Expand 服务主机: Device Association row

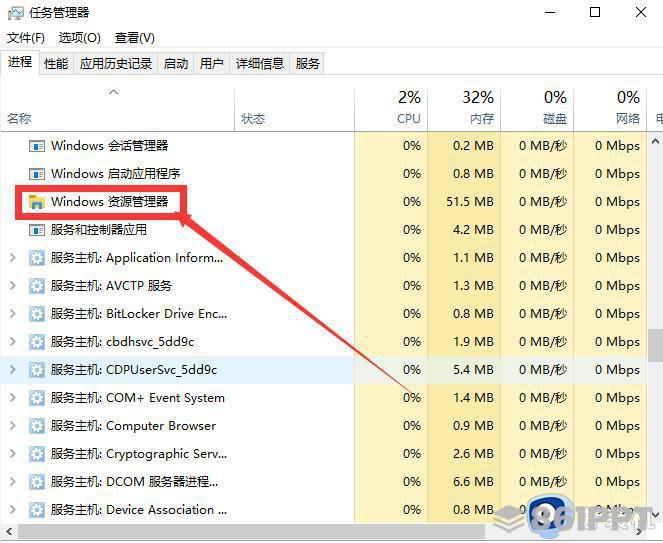coord(13,510)
